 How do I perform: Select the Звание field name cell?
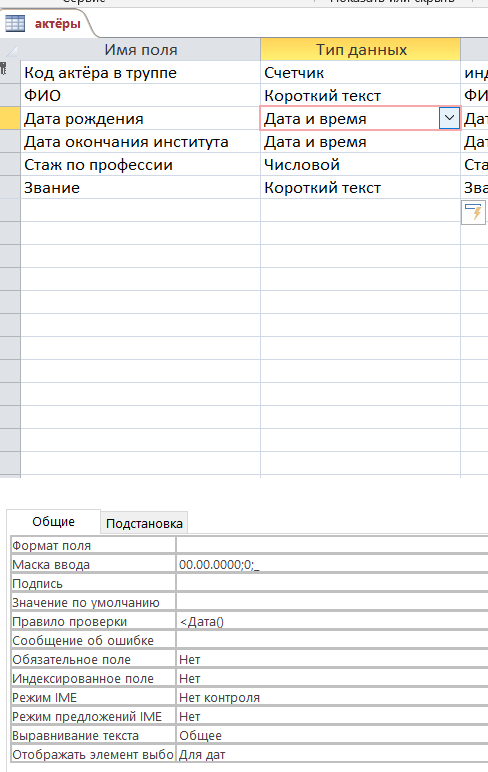pos(140,188)
